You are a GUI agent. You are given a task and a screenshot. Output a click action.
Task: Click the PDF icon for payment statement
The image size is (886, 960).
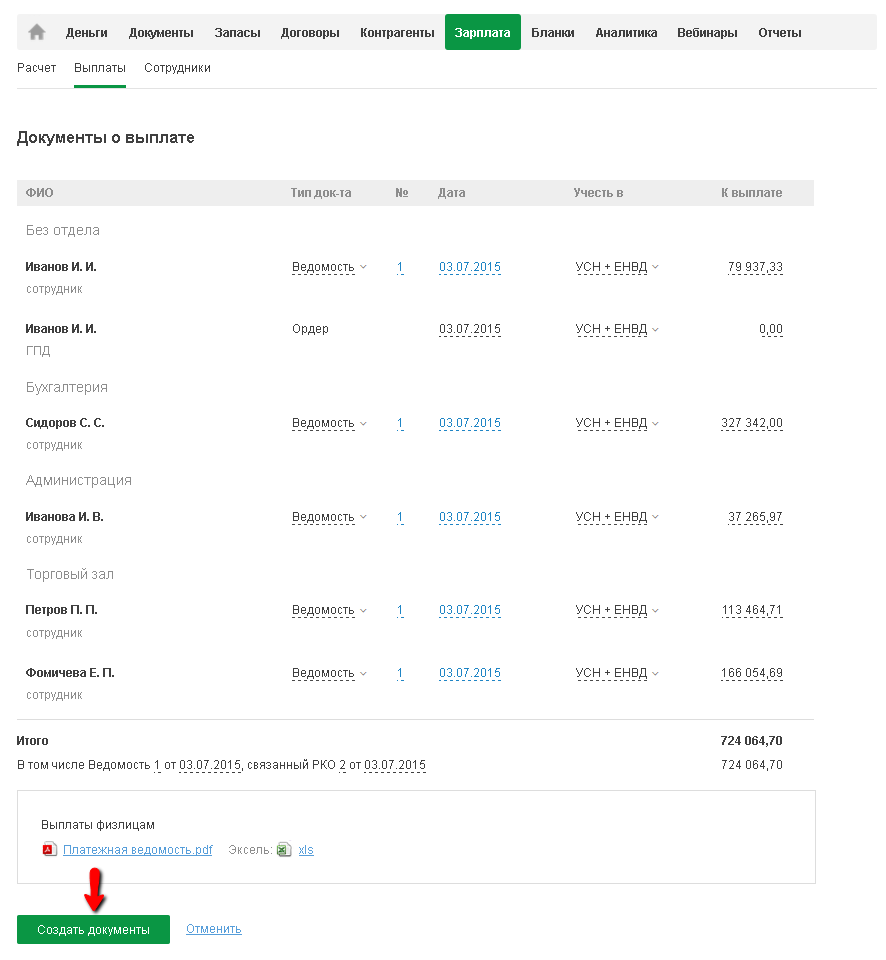click(x=49, y=850)
